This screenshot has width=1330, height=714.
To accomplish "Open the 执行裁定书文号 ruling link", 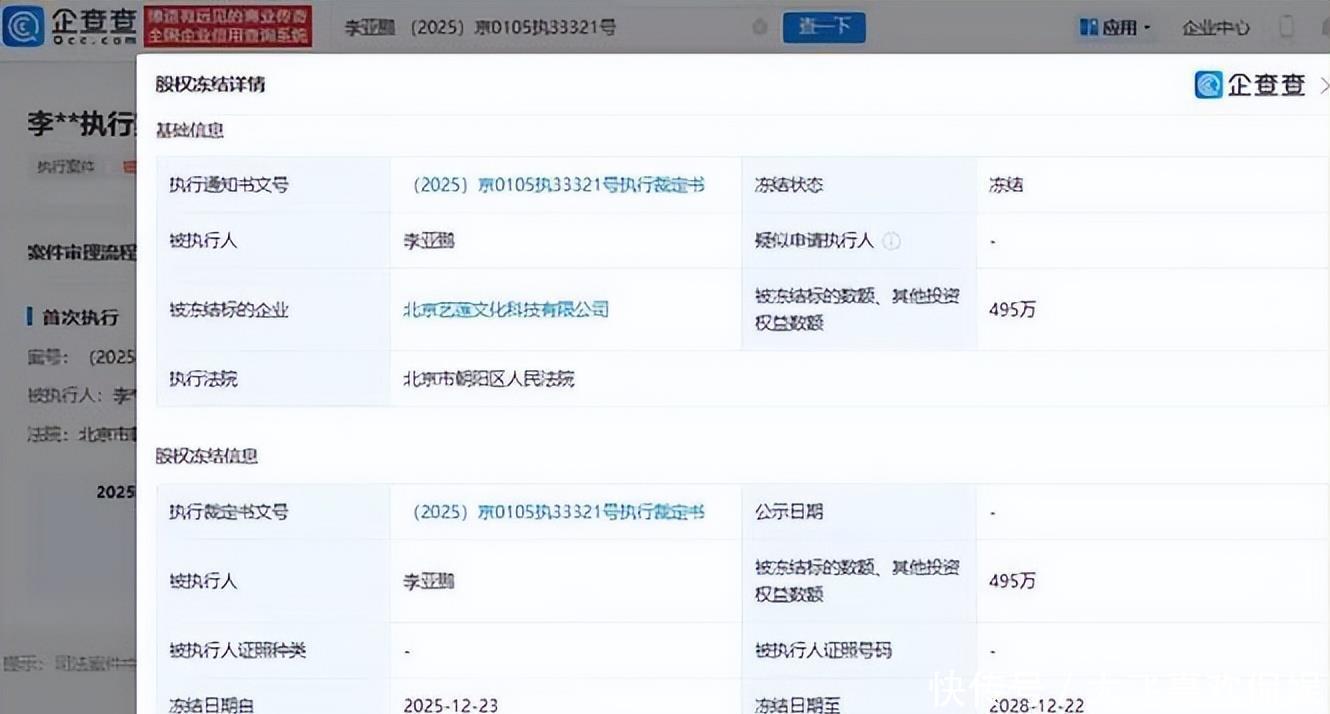I will pos(558,512).
